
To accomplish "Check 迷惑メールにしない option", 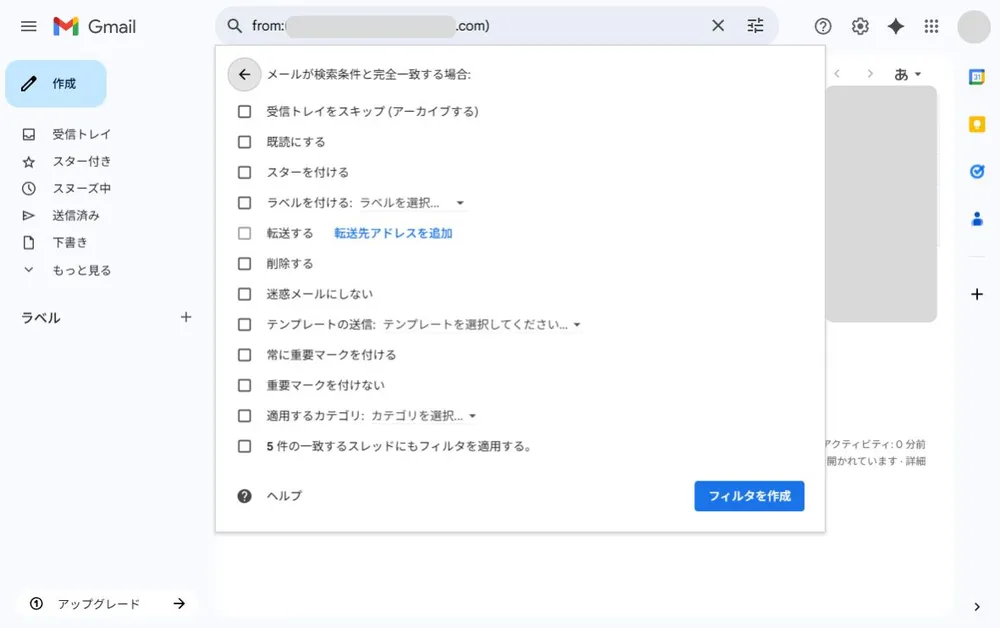I will click(x=244, y=294).
